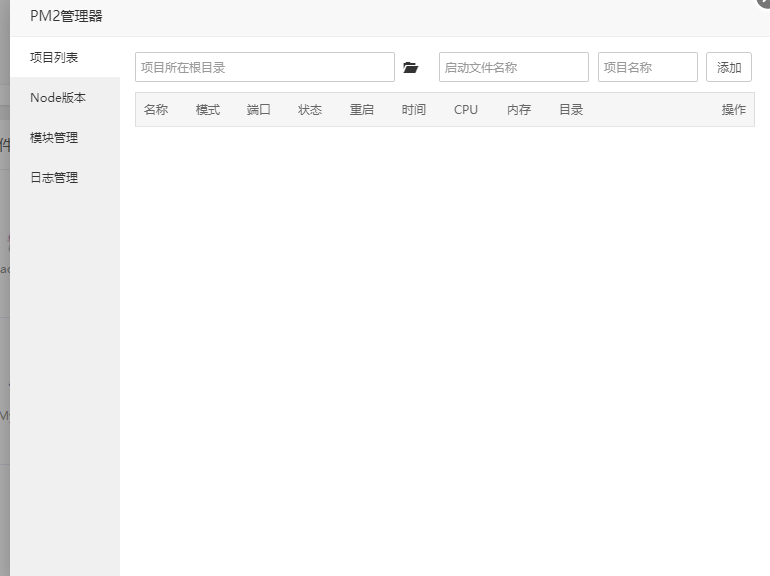Viewport: 770px width, 576px height.
Task: Select the 项目列表 tab
Action: click(65, 57)
